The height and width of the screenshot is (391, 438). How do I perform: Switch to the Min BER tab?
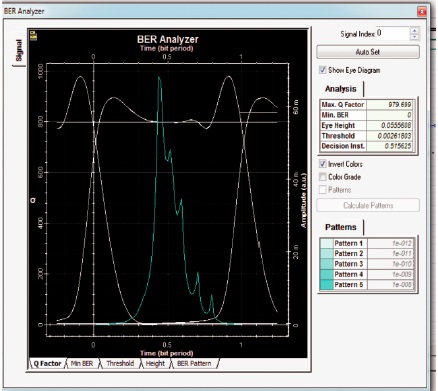pos(82,363)
